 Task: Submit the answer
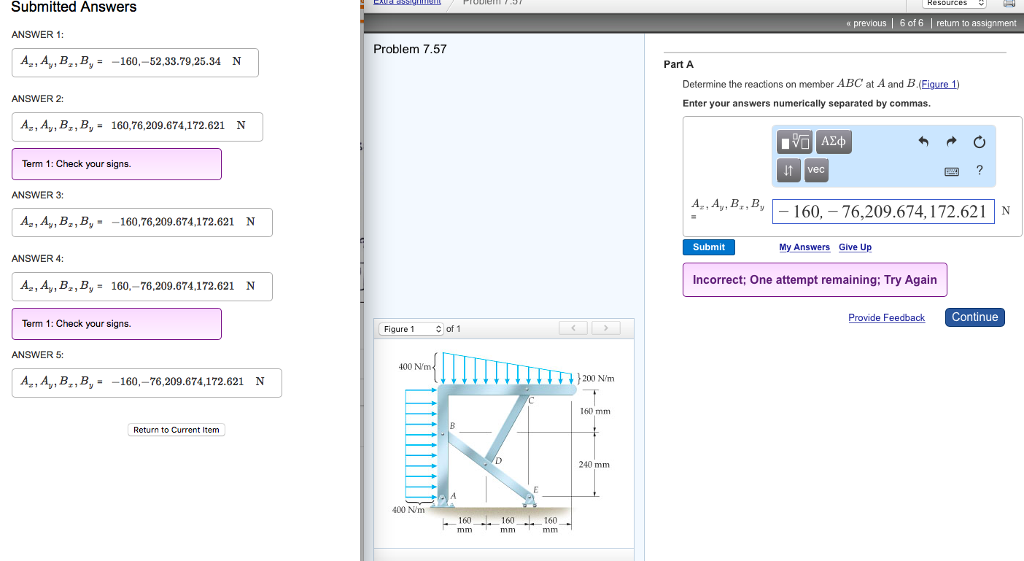pyautogui.click(x=709, y=247)
